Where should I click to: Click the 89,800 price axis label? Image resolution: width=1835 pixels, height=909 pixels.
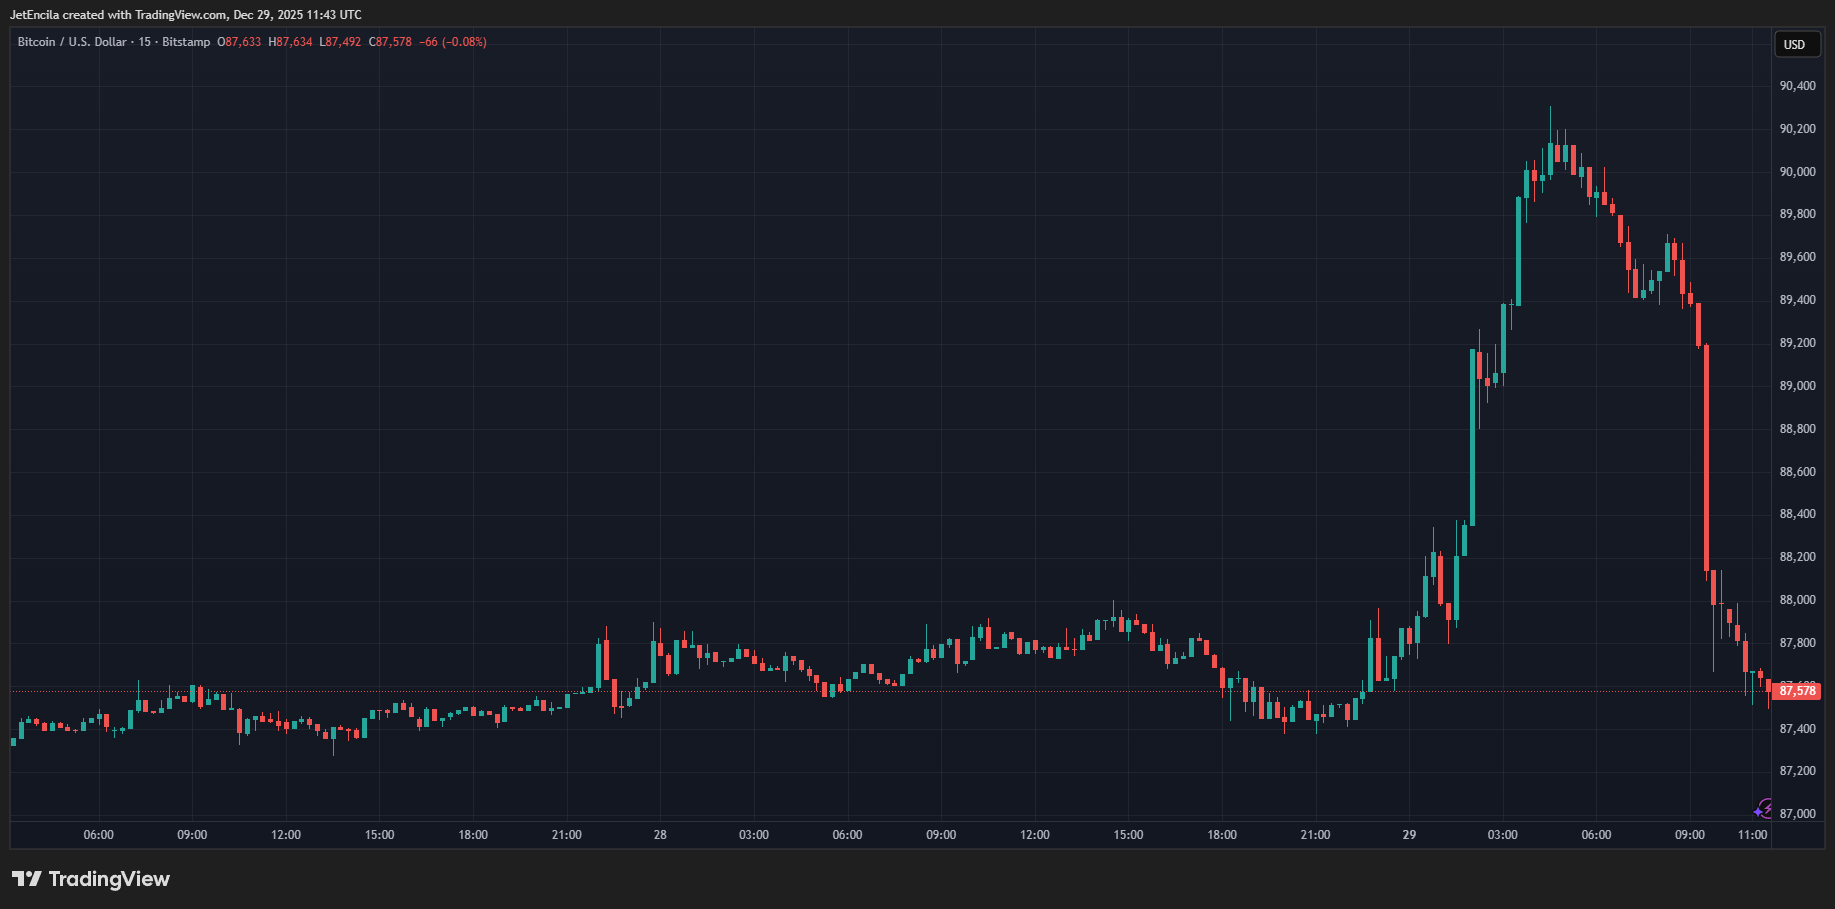click(x=1798, y=214)
